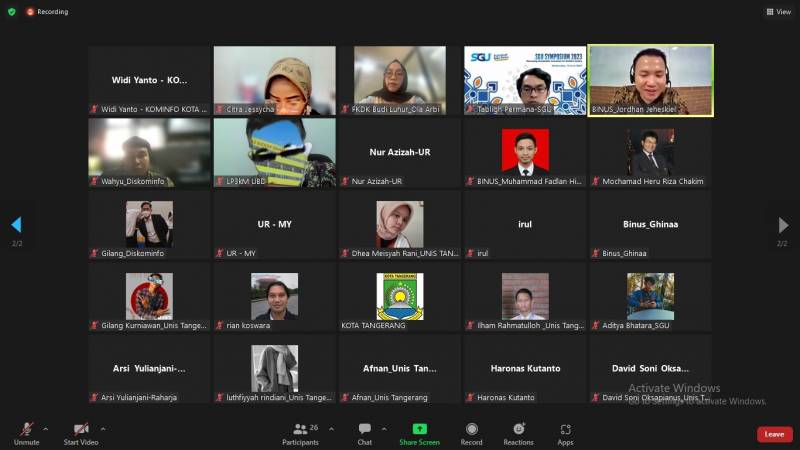The height and width of the screenshot is (450, 800).
Task: Go to previous gallery page with left arrow
Action: point(16,225)
